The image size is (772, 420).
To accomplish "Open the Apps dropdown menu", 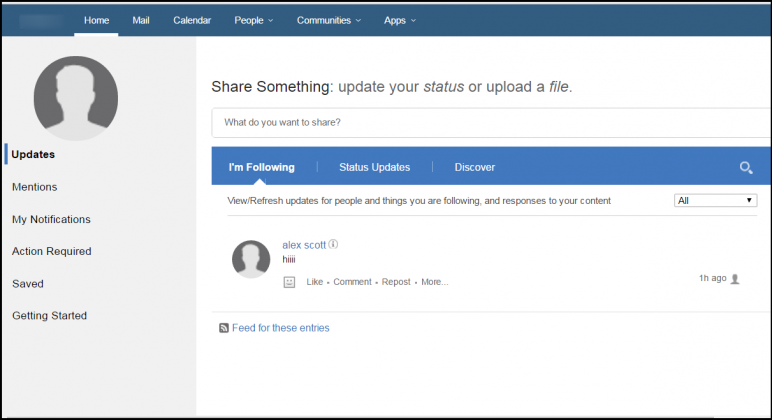I will click(400, 20).
